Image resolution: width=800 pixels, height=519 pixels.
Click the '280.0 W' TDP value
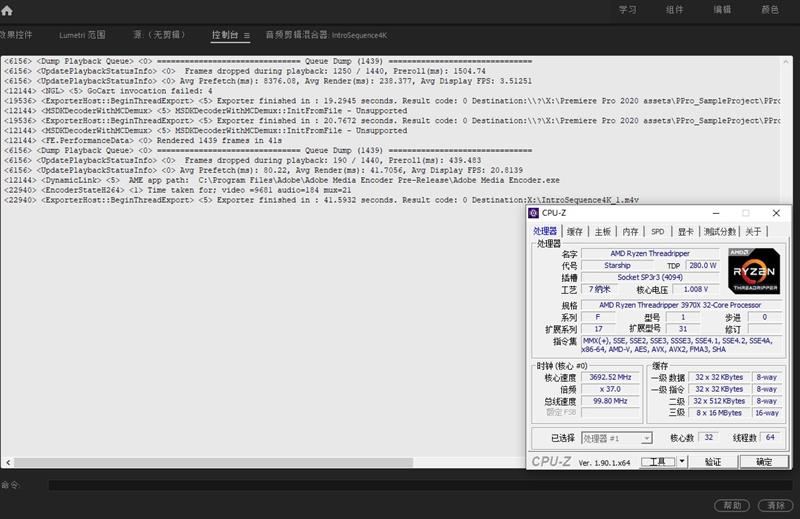point(703,265)
